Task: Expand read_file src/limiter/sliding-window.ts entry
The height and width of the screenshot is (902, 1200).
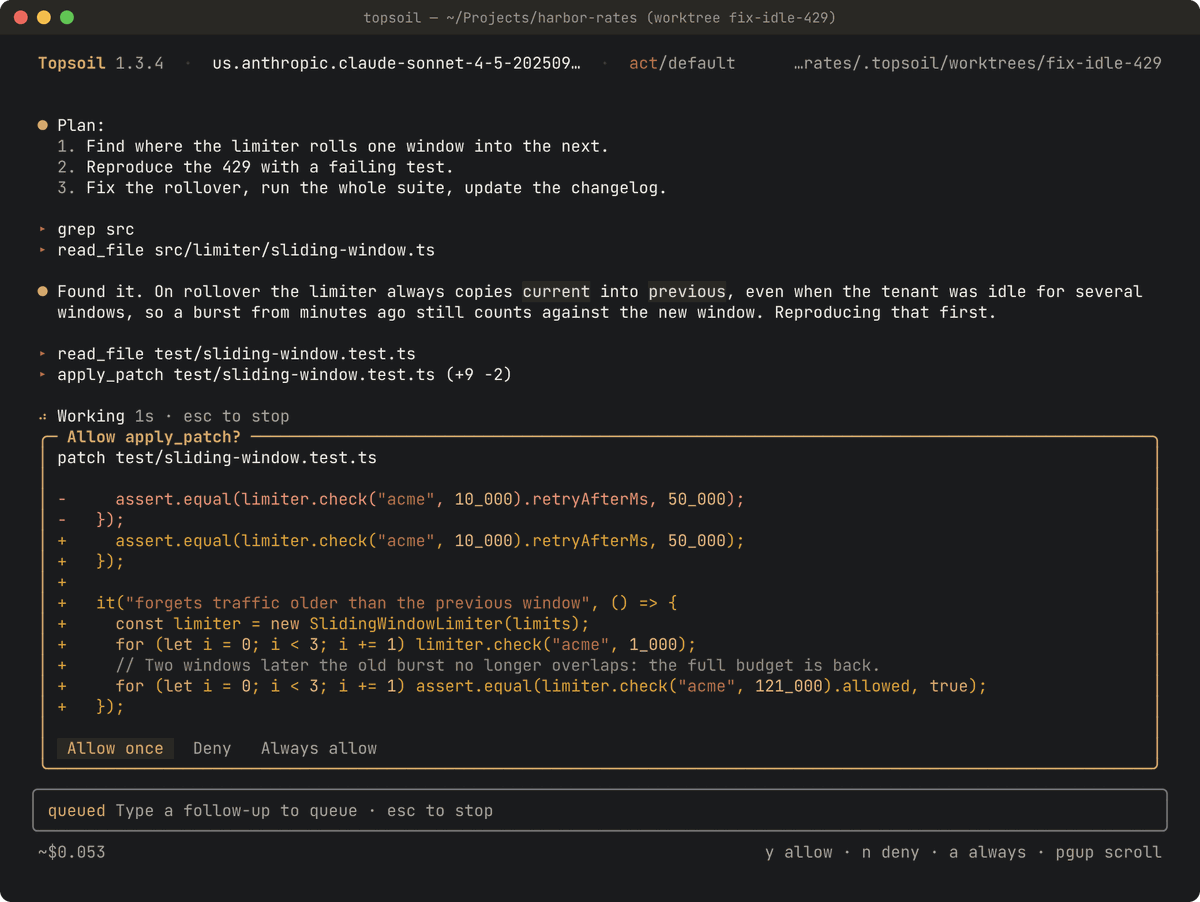Action: [237, 250]
